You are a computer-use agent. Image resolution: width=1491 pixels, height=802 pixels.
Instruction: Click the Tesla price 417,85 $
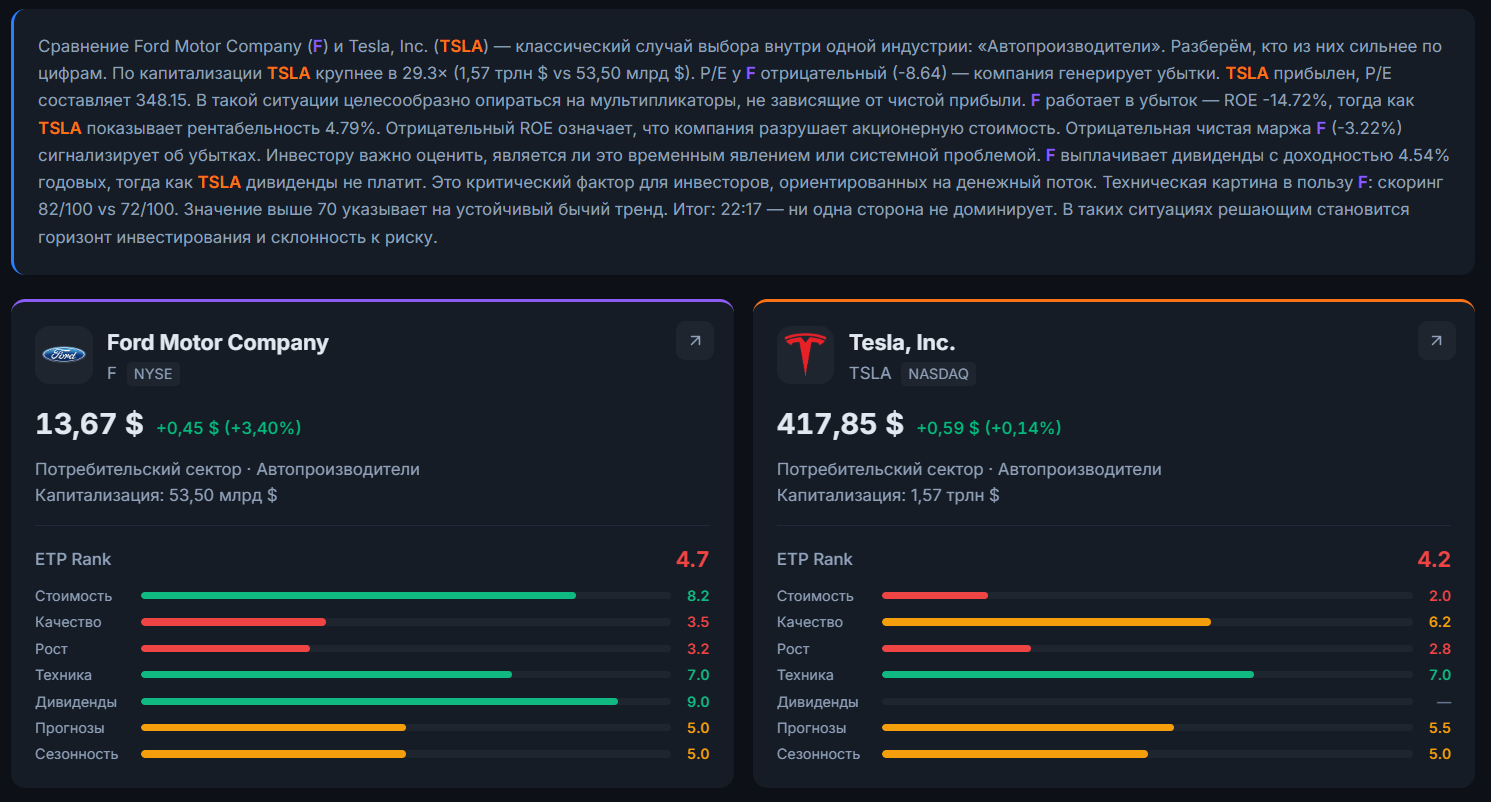[x=840, y=424]
